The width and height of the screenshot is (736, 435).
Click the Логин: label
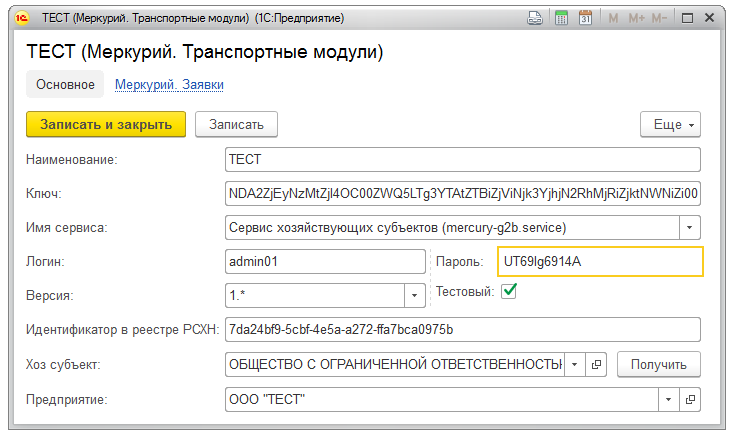coord(45,261)
